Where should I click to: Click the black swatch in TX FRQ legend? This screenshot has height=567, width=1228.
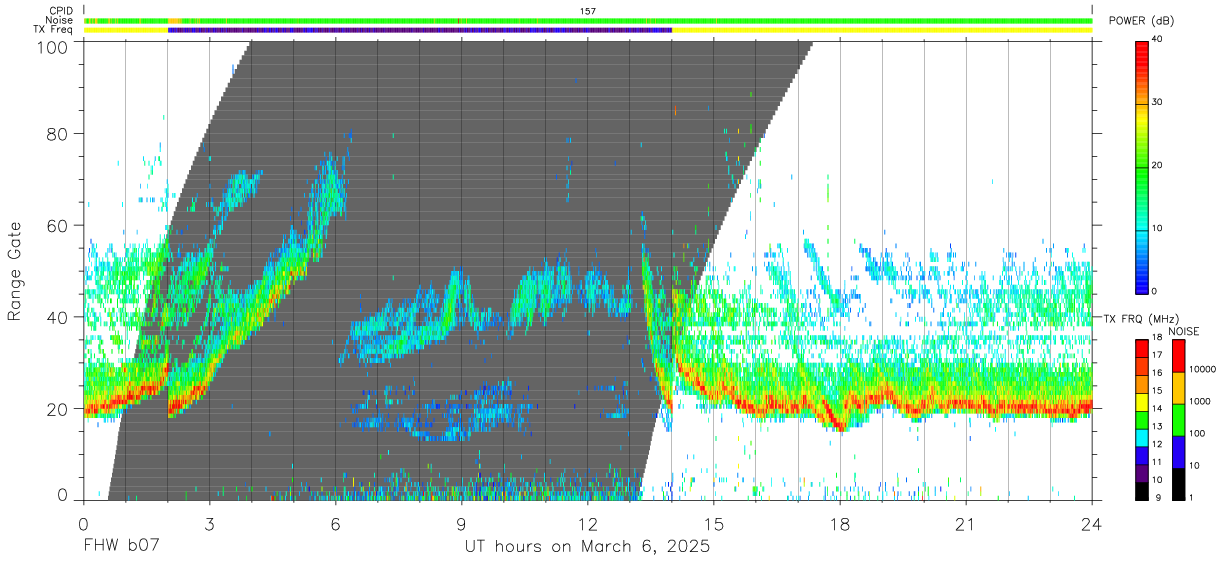tap(1141, 489)
